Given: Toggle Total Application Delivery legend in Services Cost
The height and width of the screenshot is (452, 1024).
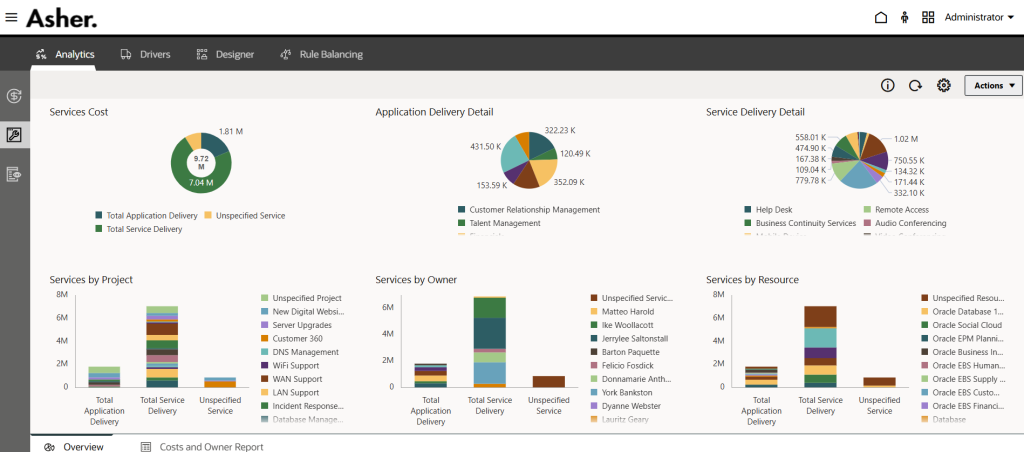Looking at the screenshot, I should coord(151,216).
